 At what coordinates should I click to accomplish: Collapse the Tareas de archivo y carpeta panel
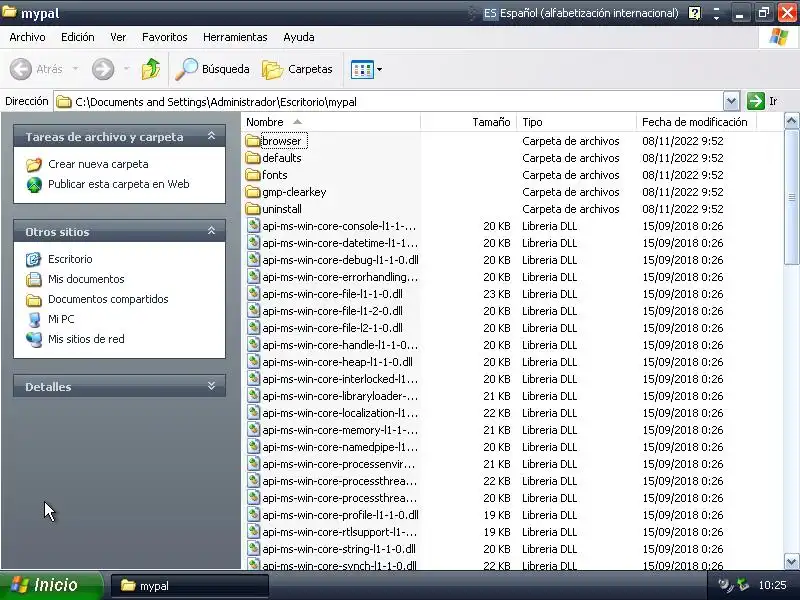click(211, 136)
